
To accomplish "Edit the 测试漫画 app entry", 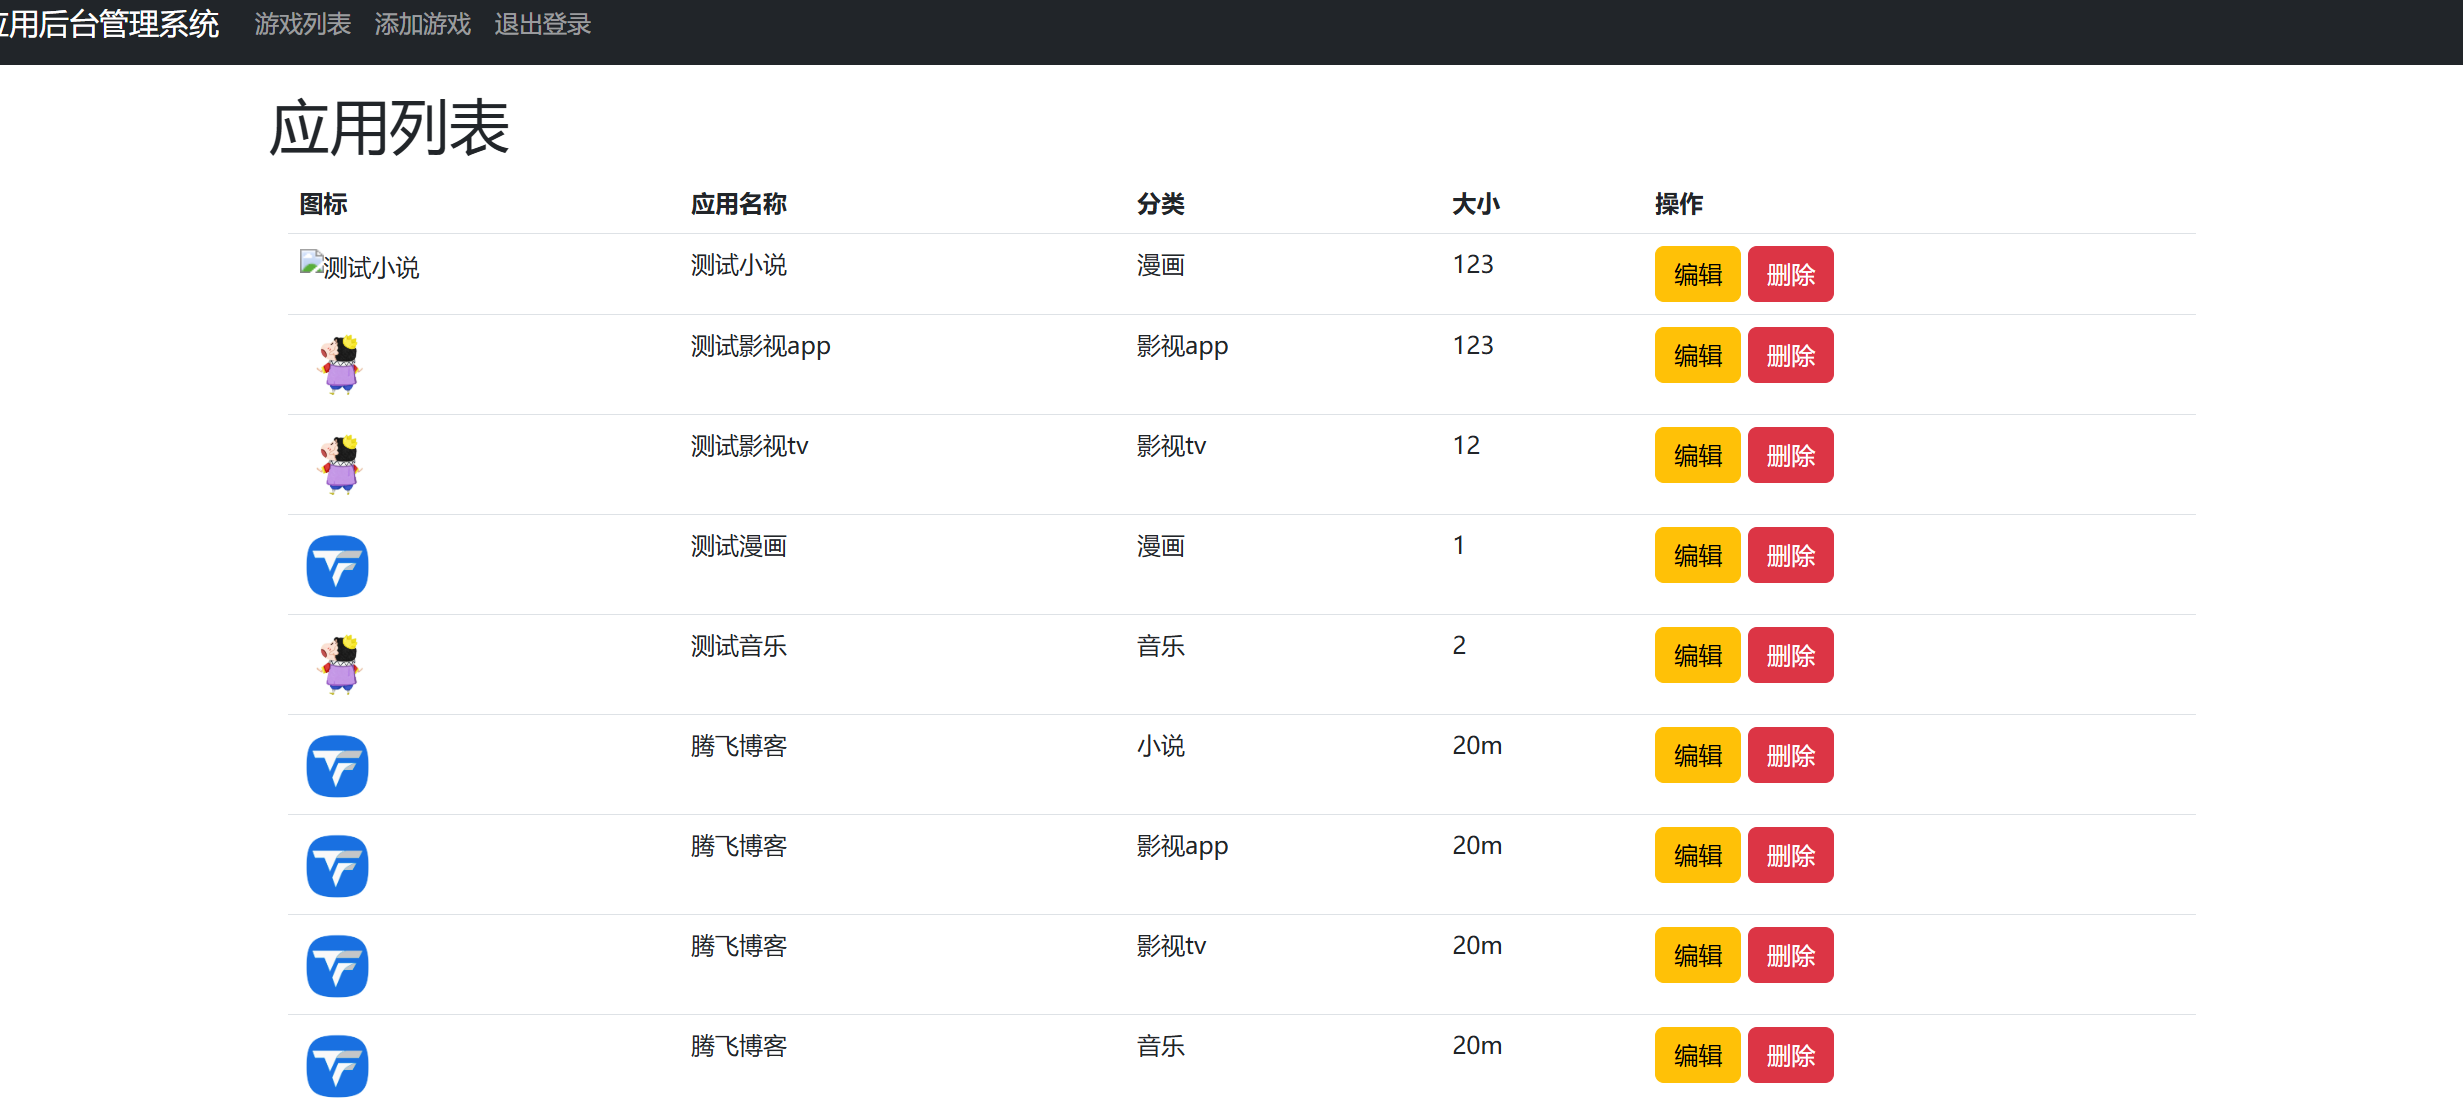I will 1697,555.
